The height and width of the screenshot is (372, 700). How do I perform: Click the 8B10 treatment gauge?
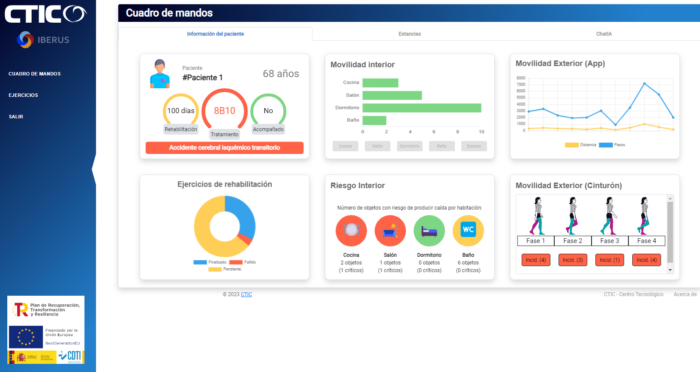click(224, 111)
